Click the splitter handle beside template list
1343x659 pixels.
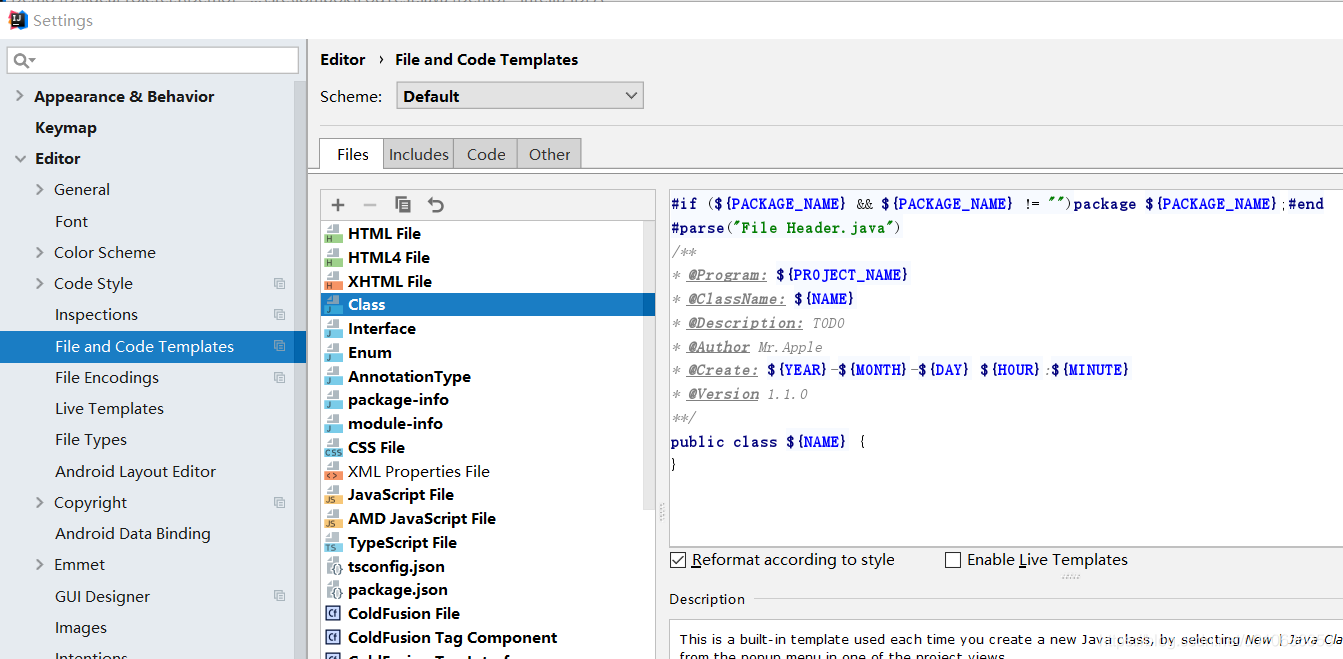[662, 512]
